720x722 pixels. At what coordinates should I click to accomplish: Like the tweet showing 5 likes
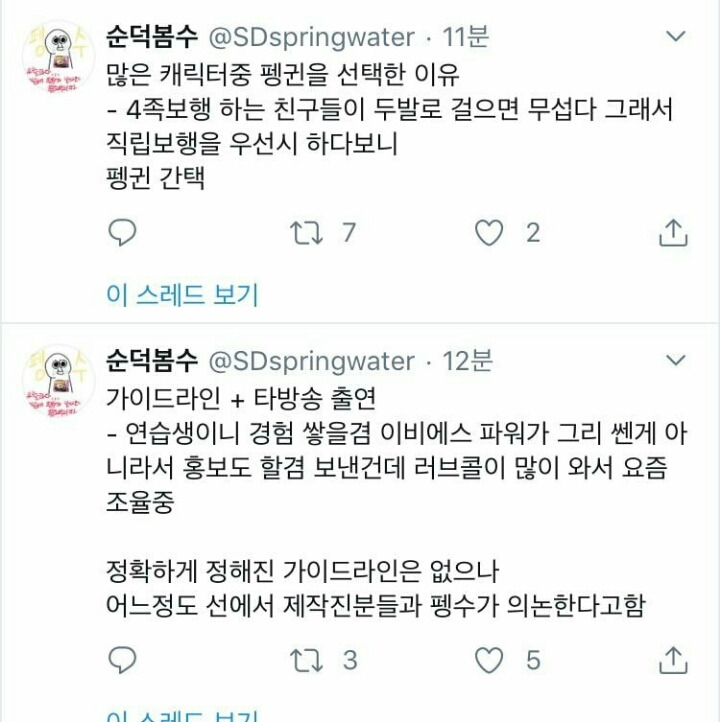[489, 660]
